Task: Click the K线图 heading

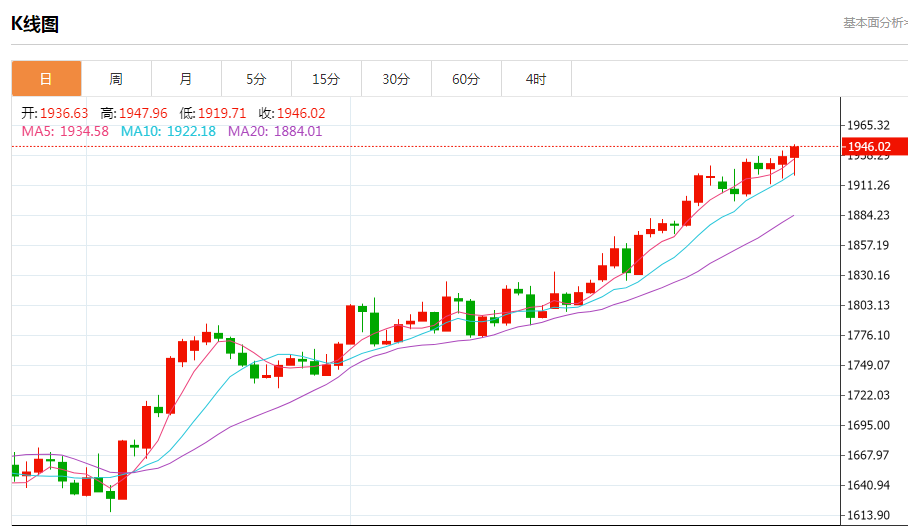Action: (x=35, y=24)
